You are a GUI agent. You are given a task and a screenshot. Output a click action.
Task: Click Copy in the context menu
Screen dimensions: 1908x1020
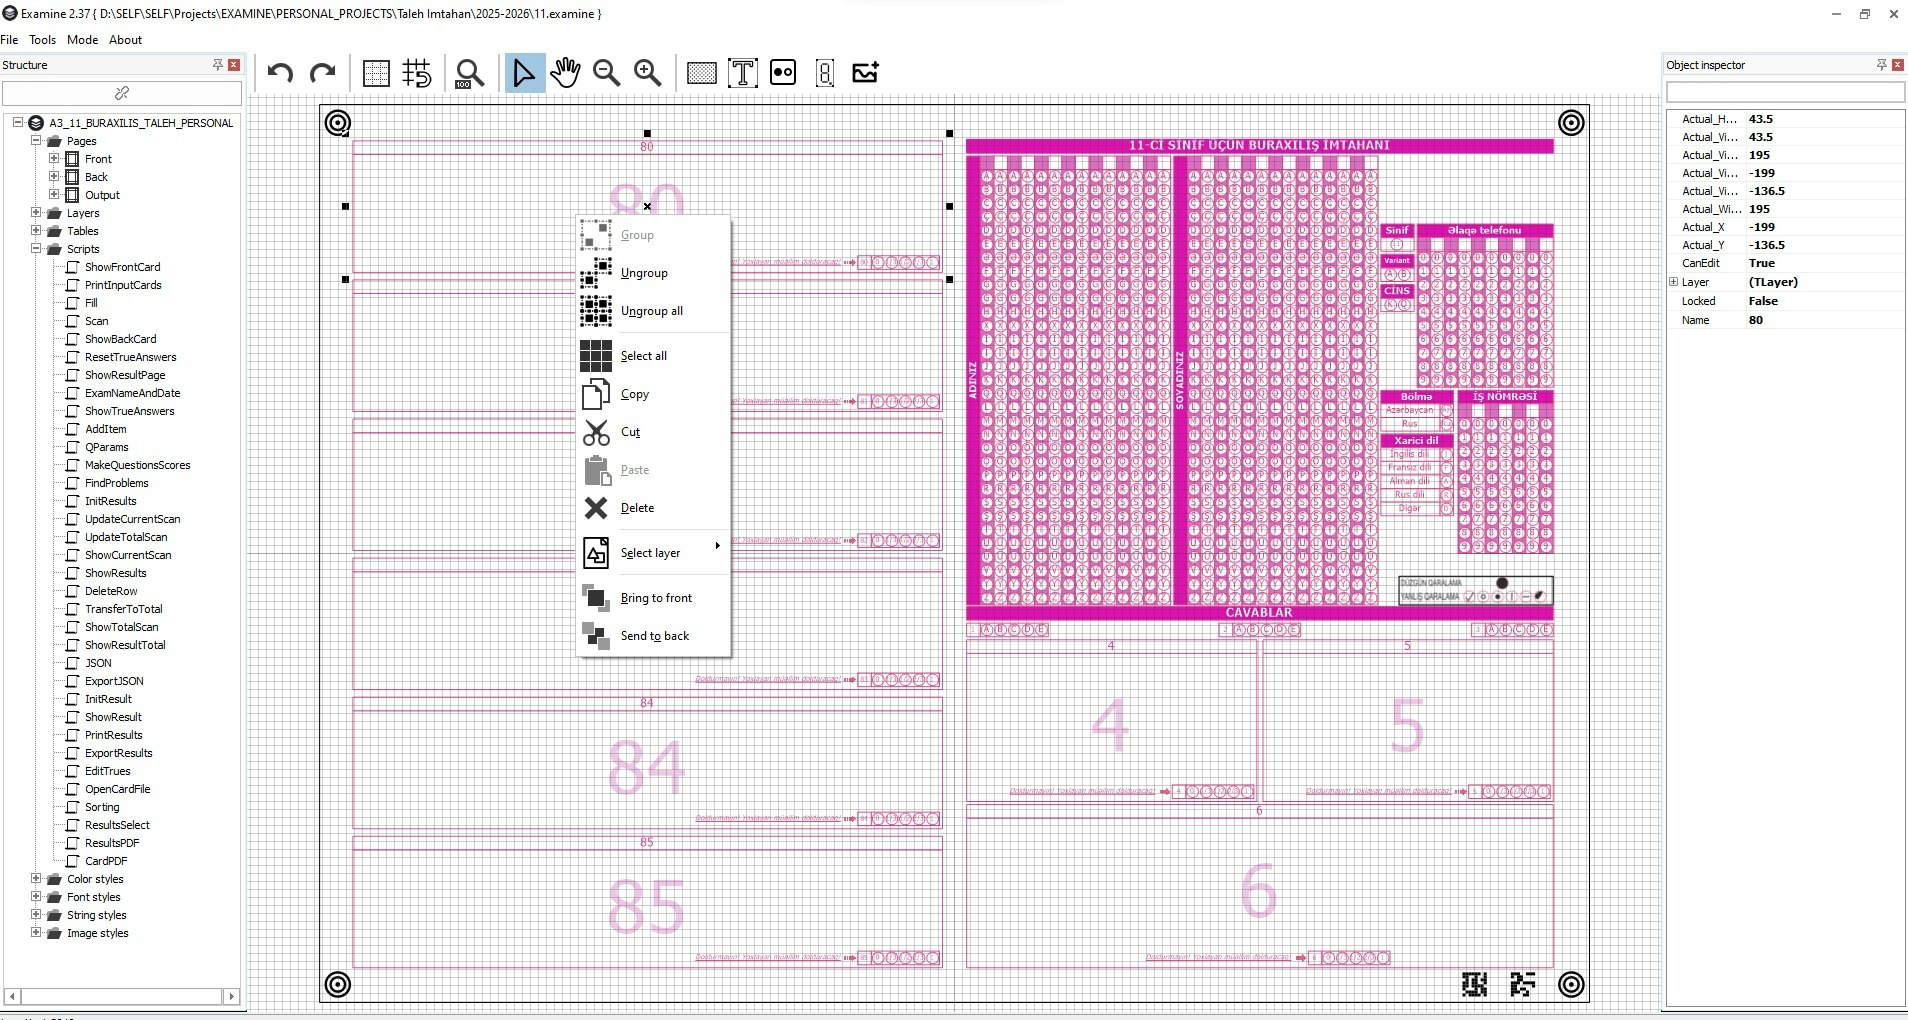pyautogui.click(x=653, y=394)
